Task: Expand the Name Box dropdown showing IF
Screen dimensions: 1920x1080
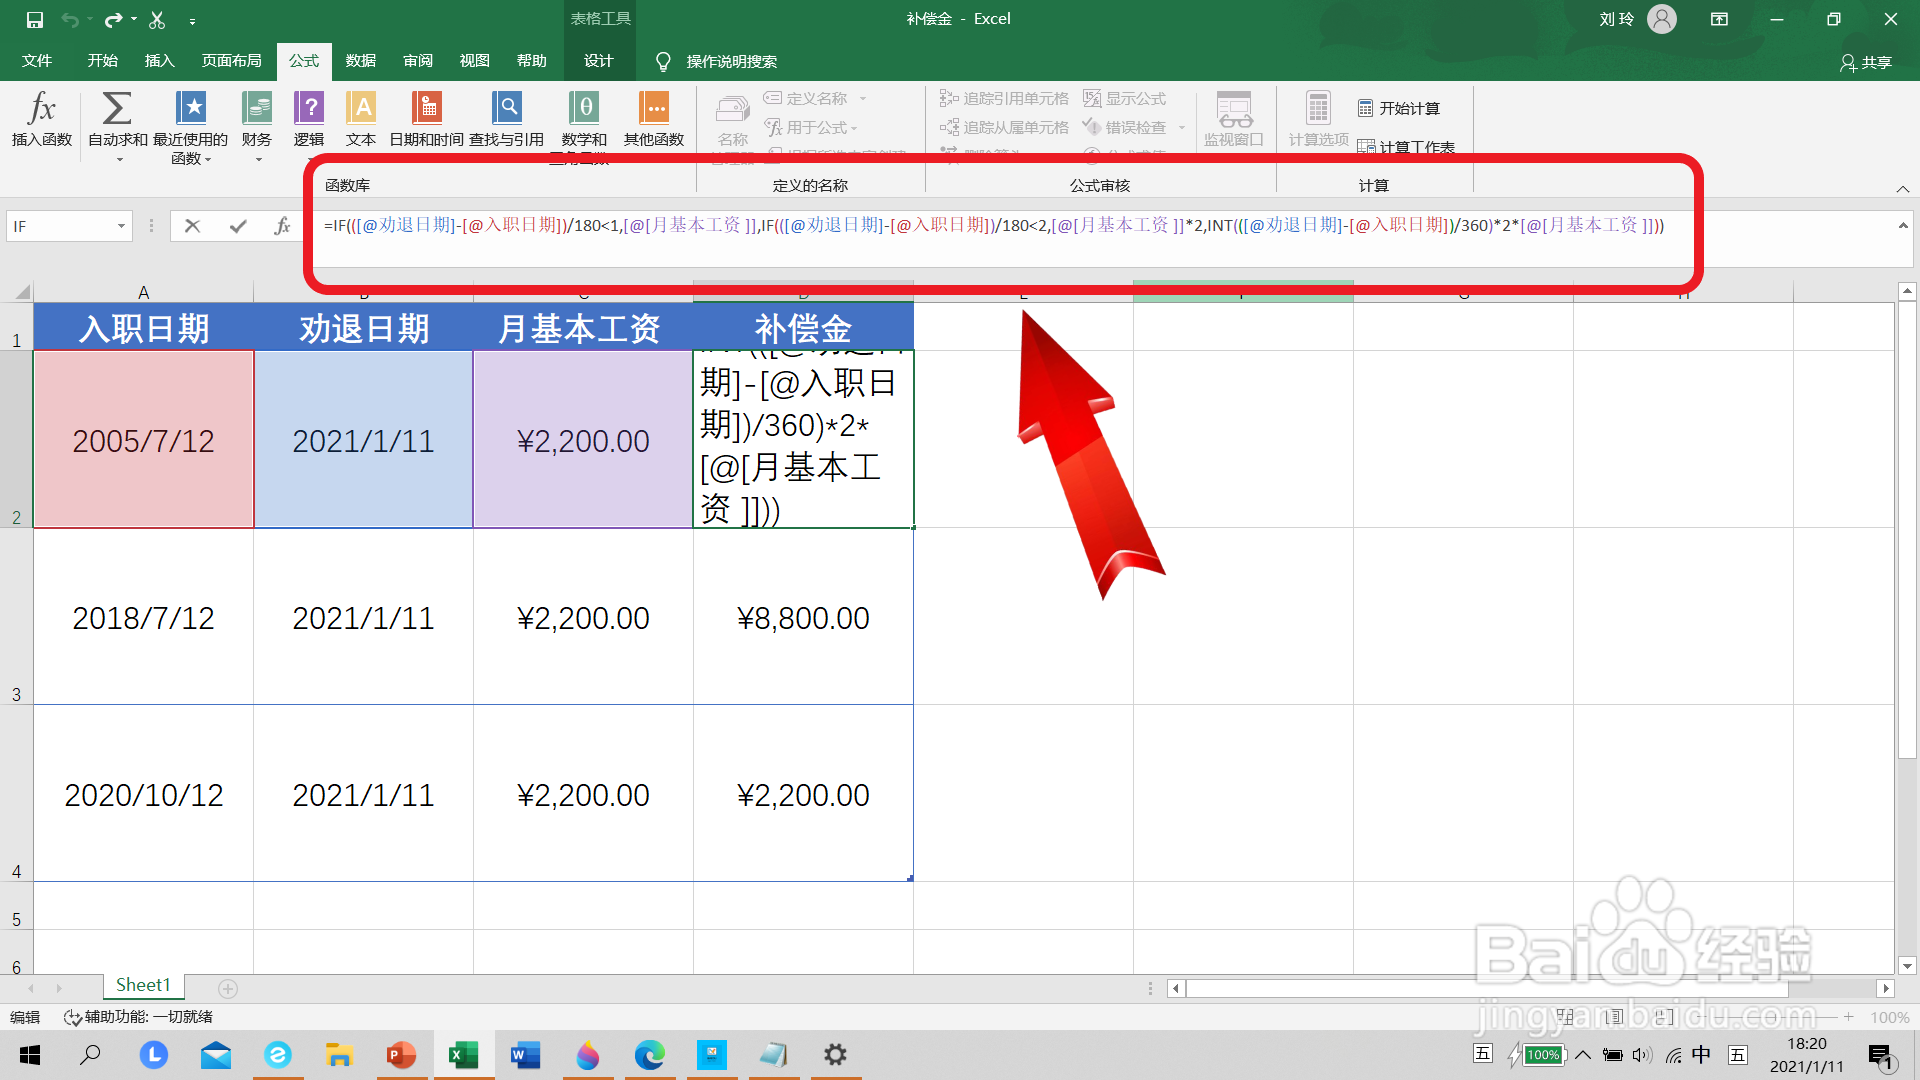Action: click(x=121, y=226)
